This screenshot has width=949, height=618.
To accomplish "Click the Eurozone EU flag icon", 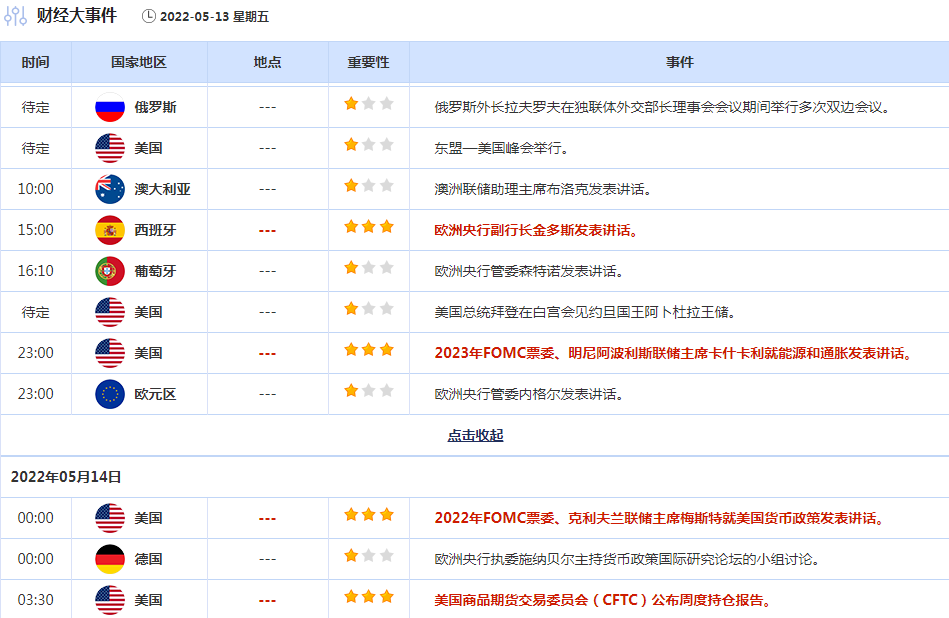I will [109, 394].
